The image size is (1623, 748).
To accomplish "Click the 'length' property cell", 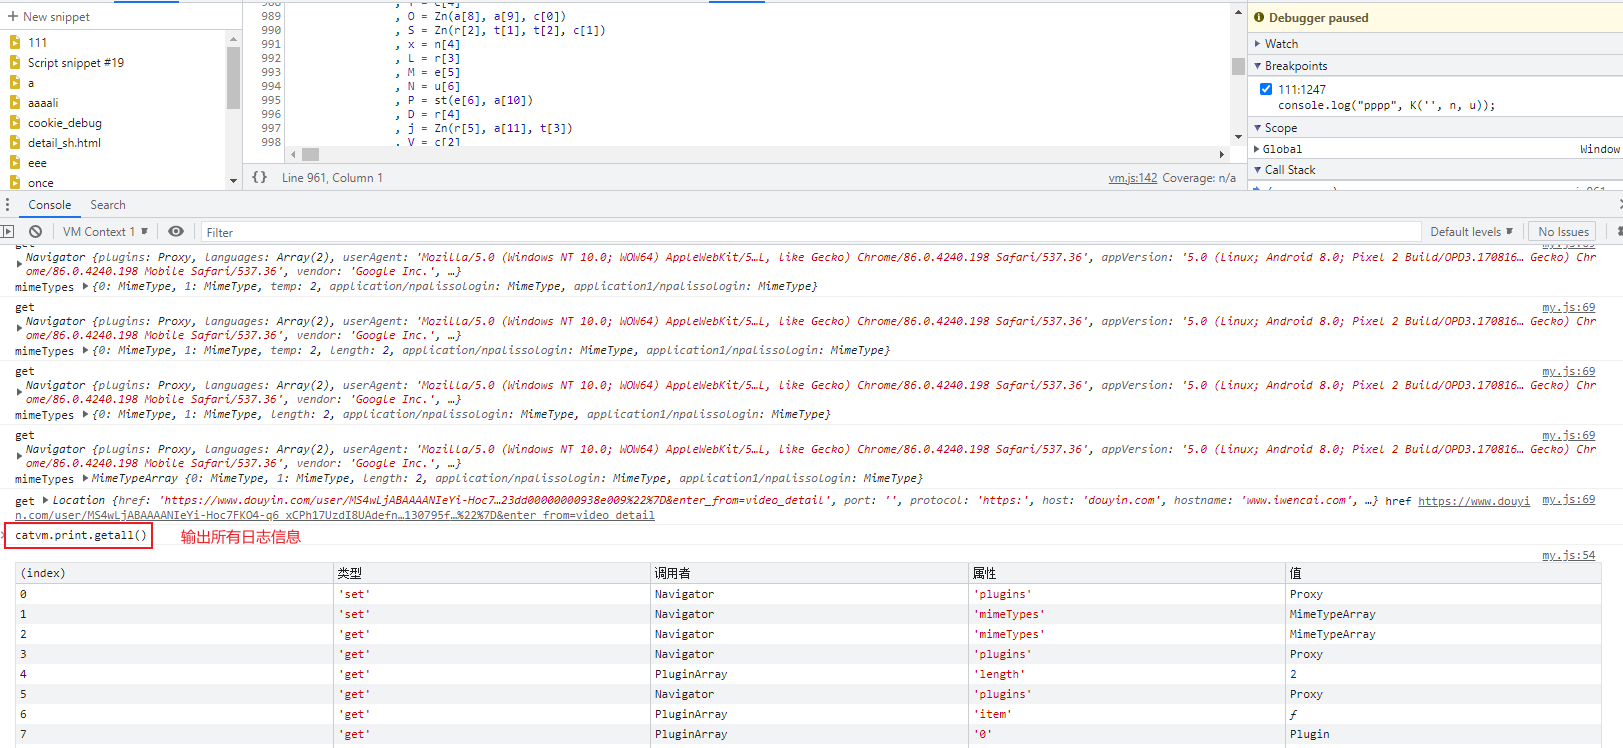I will click(1126, 674).
